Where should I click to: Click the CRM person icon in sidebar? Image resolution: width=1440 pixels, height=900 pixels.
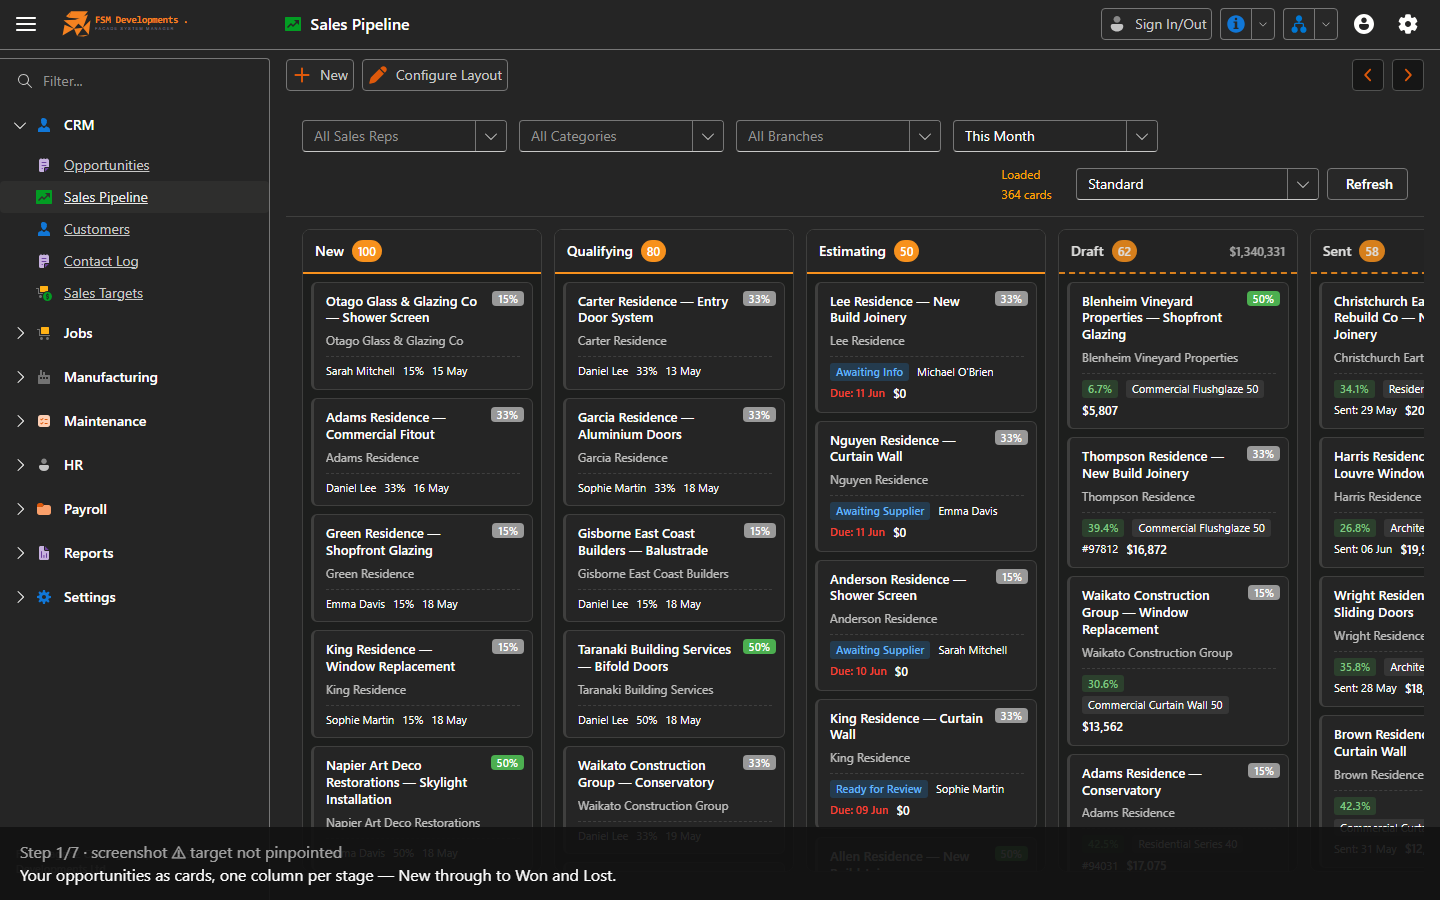point(44,125)
